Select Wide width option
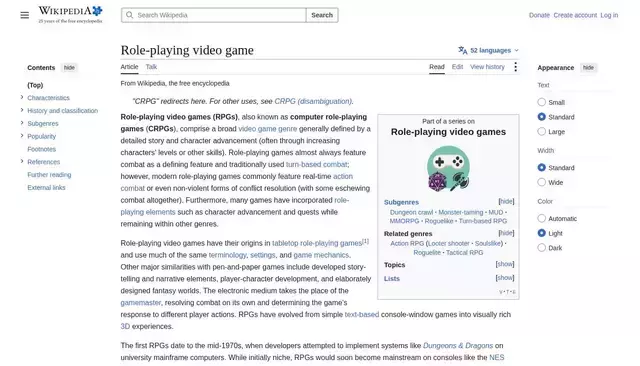The image size is (640, 366). pos(542,182)
